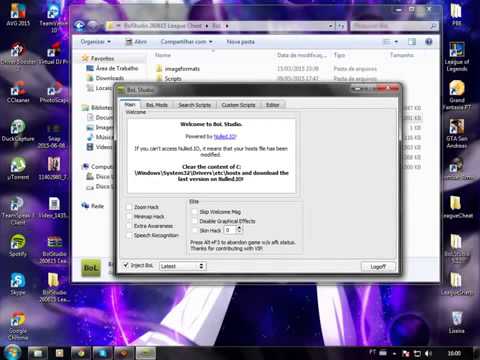480x360 pixels.
Task: Open the view options dropdown arrow in Explorer
Action: point(396,42)
